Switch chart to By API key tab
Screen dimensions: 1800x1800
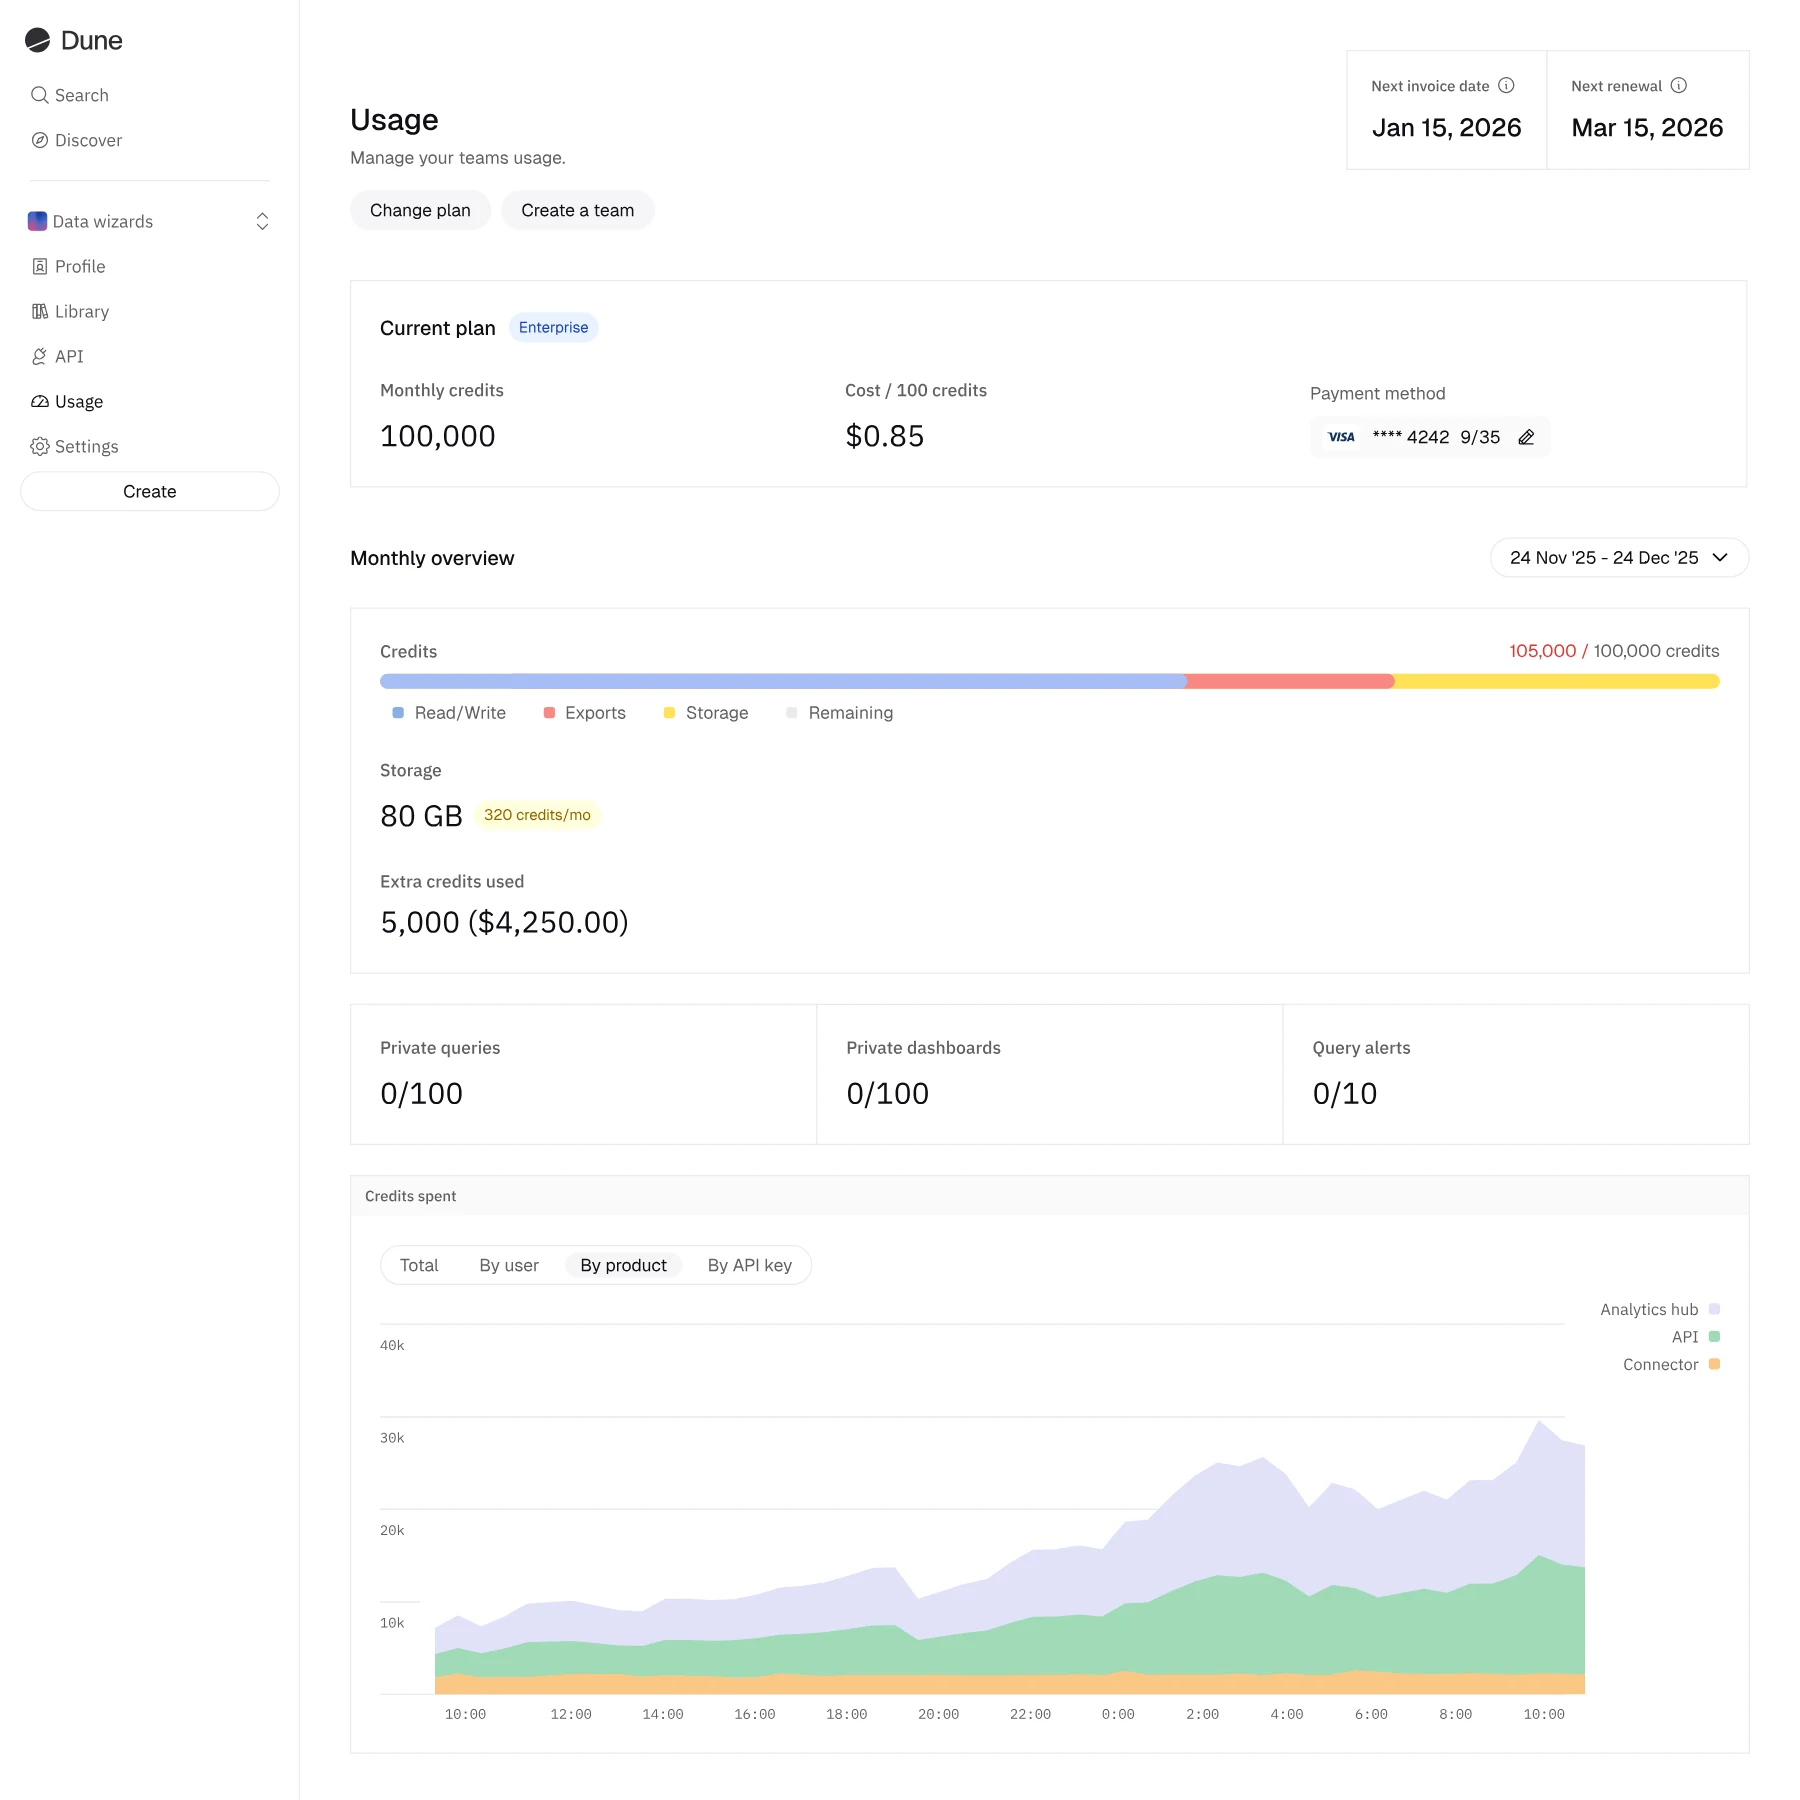point(750,1265)
